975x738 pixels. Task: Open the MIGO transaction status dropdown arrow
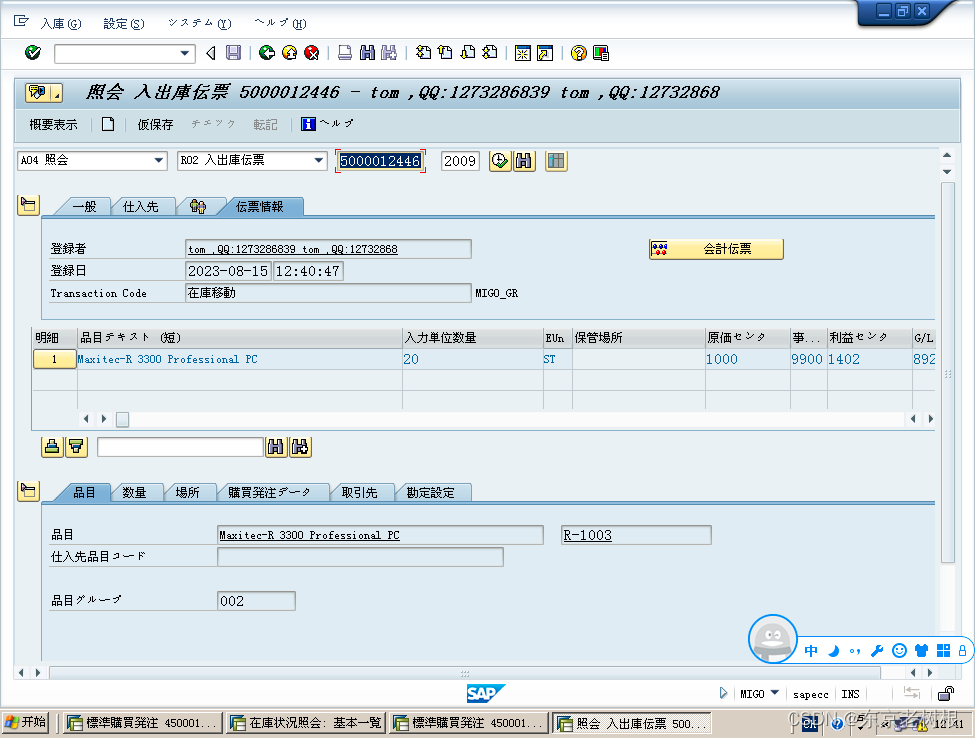coord(775,693)
